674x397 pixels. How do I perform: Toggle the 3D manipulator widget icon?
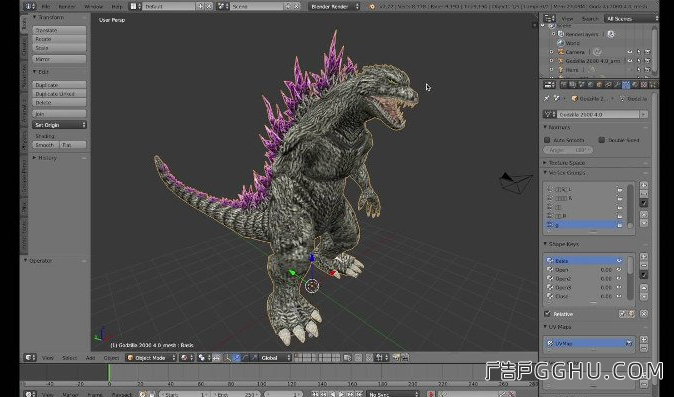[x=227, y=357]
